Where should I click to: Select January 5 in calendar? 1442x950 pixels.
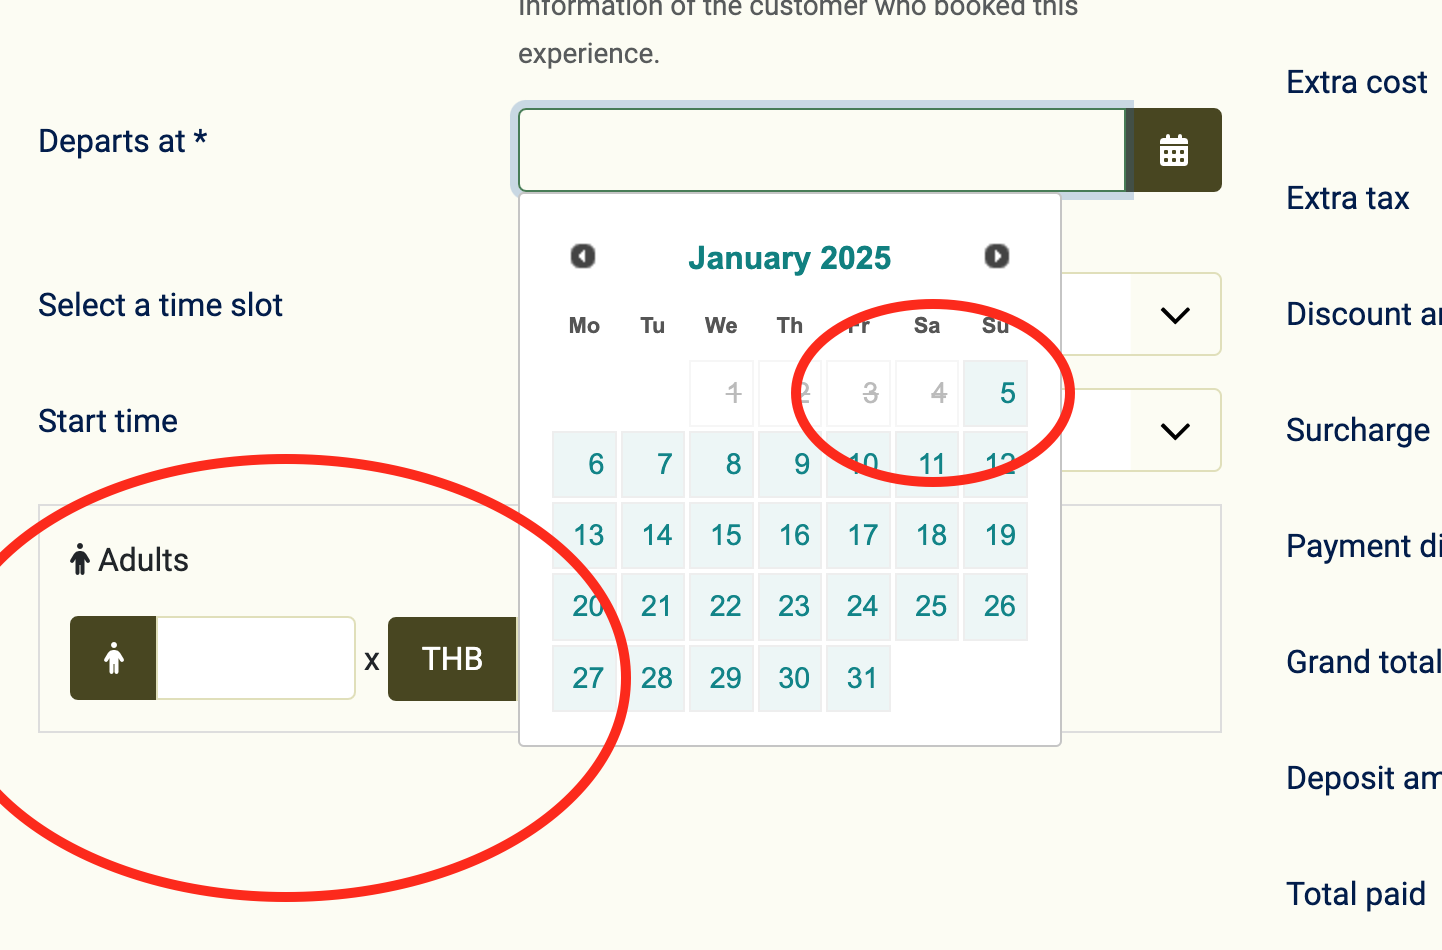[x=996, y=393]
